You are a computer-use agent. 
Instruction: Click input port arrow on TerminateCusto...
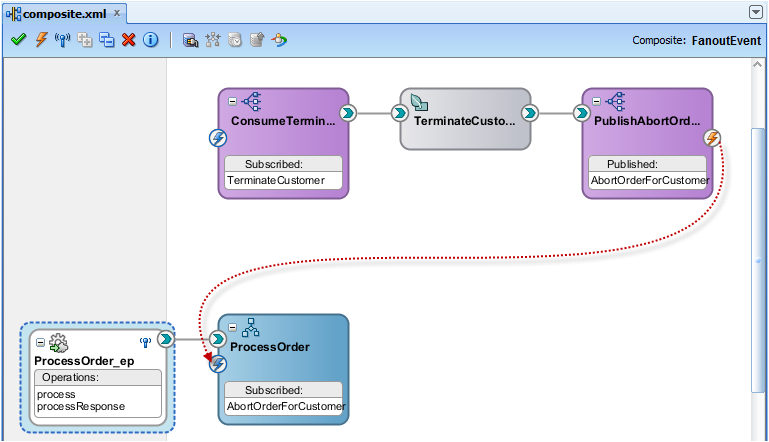pos(400,113)
